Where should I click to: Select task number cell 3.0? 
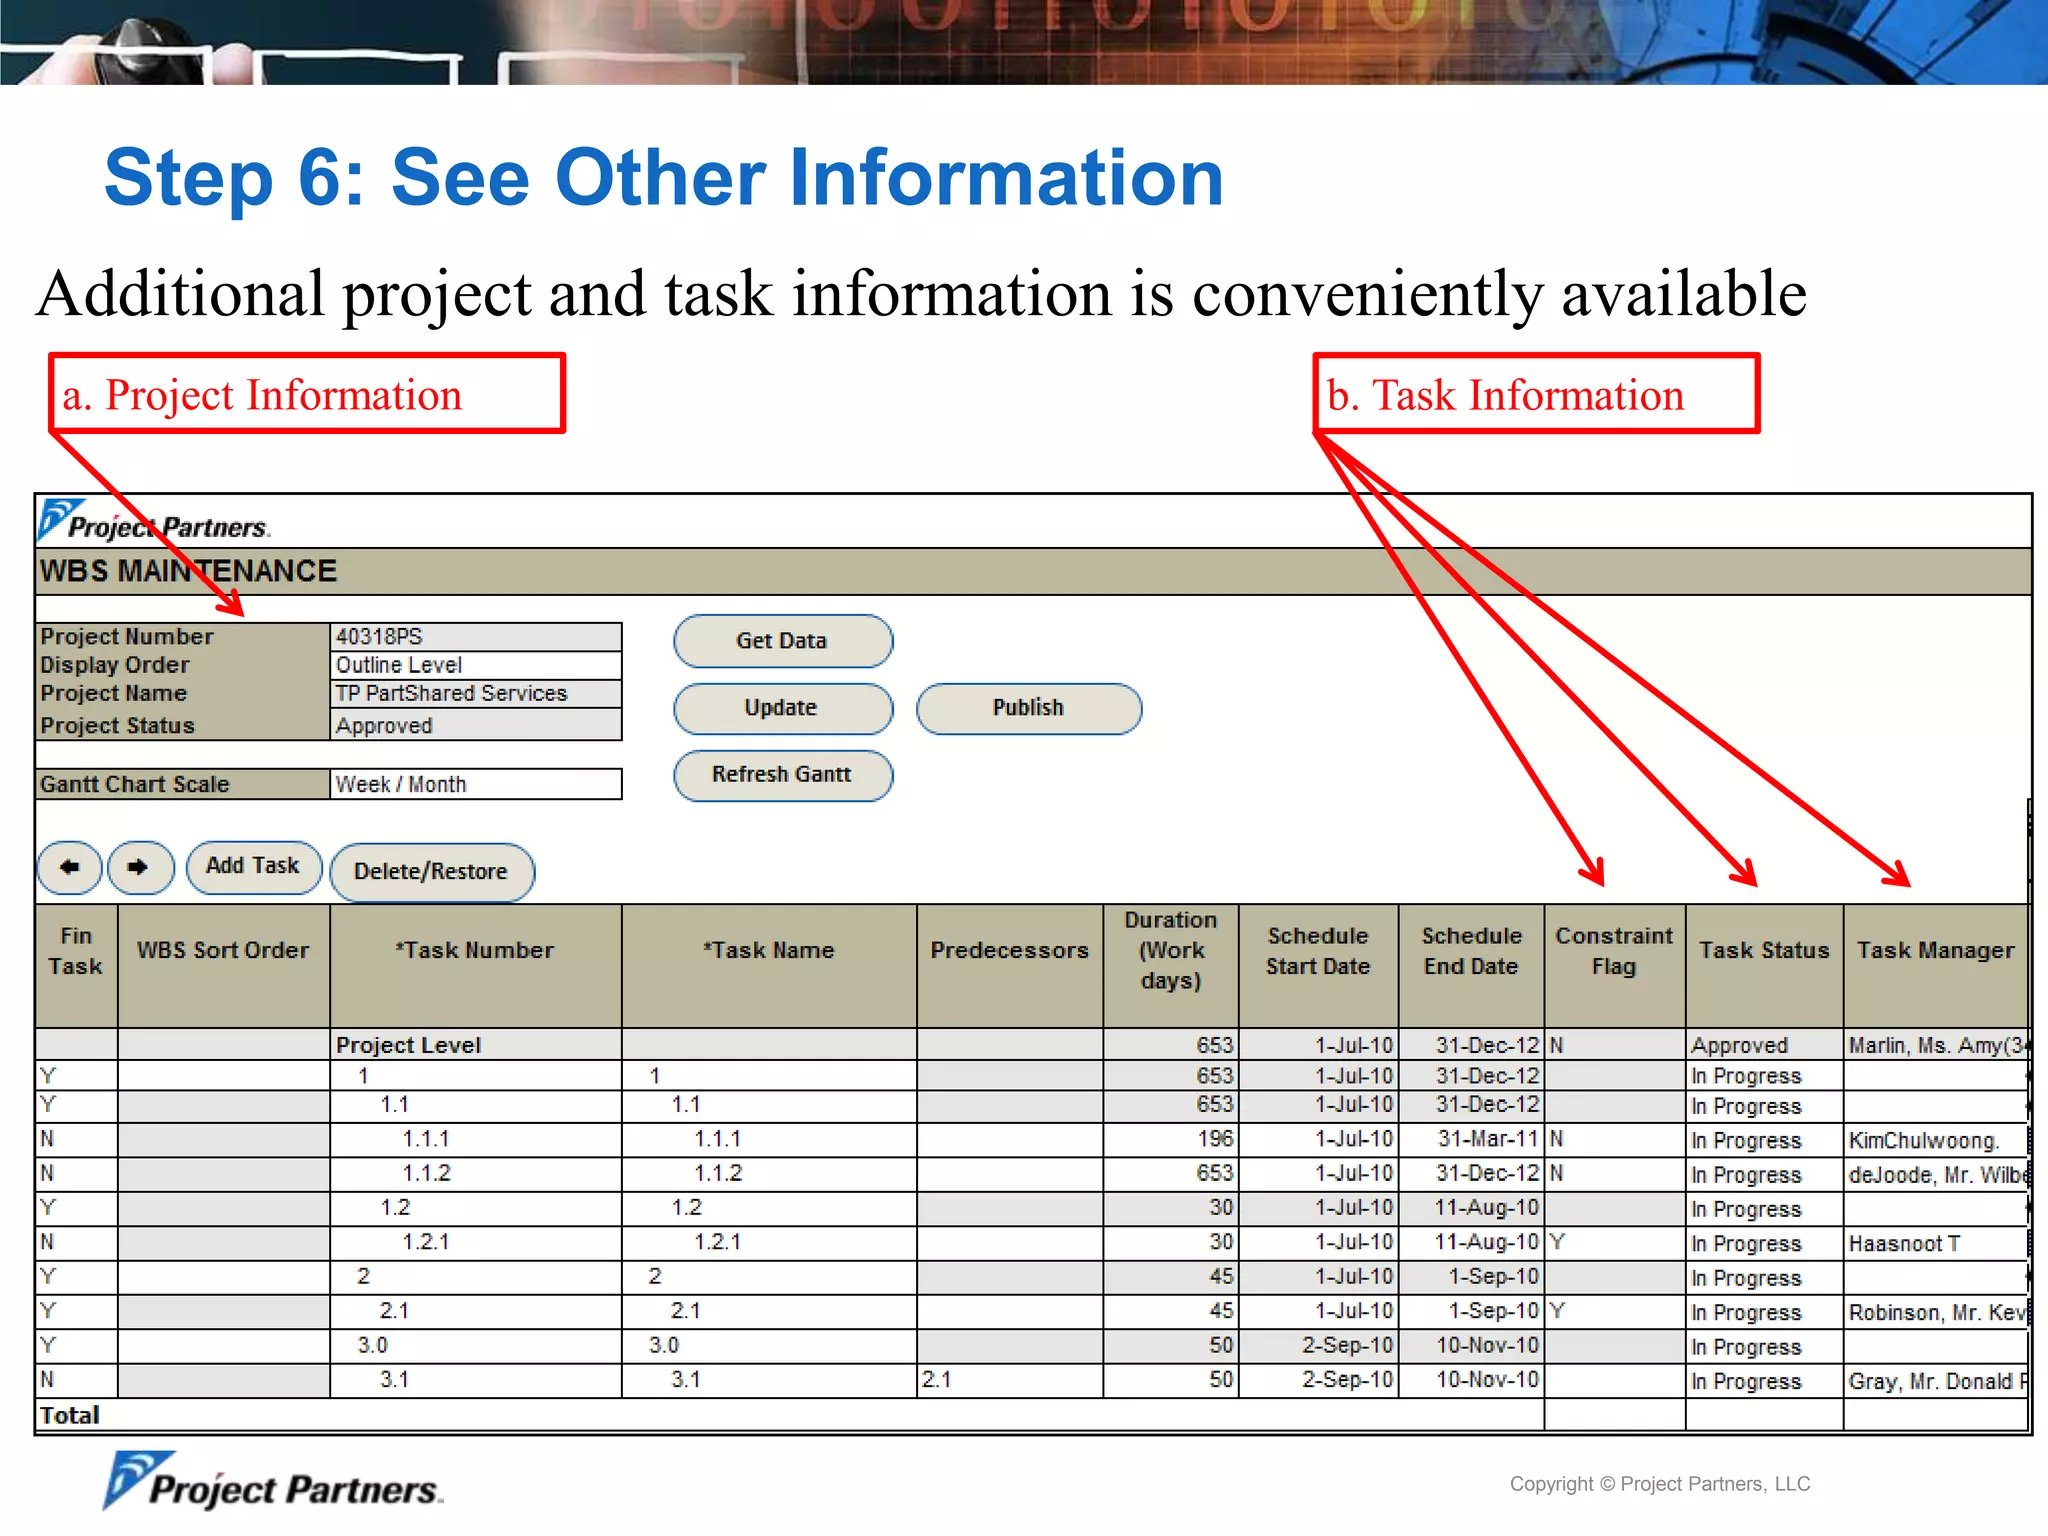pyautogui.click(x=476, y=1345)
